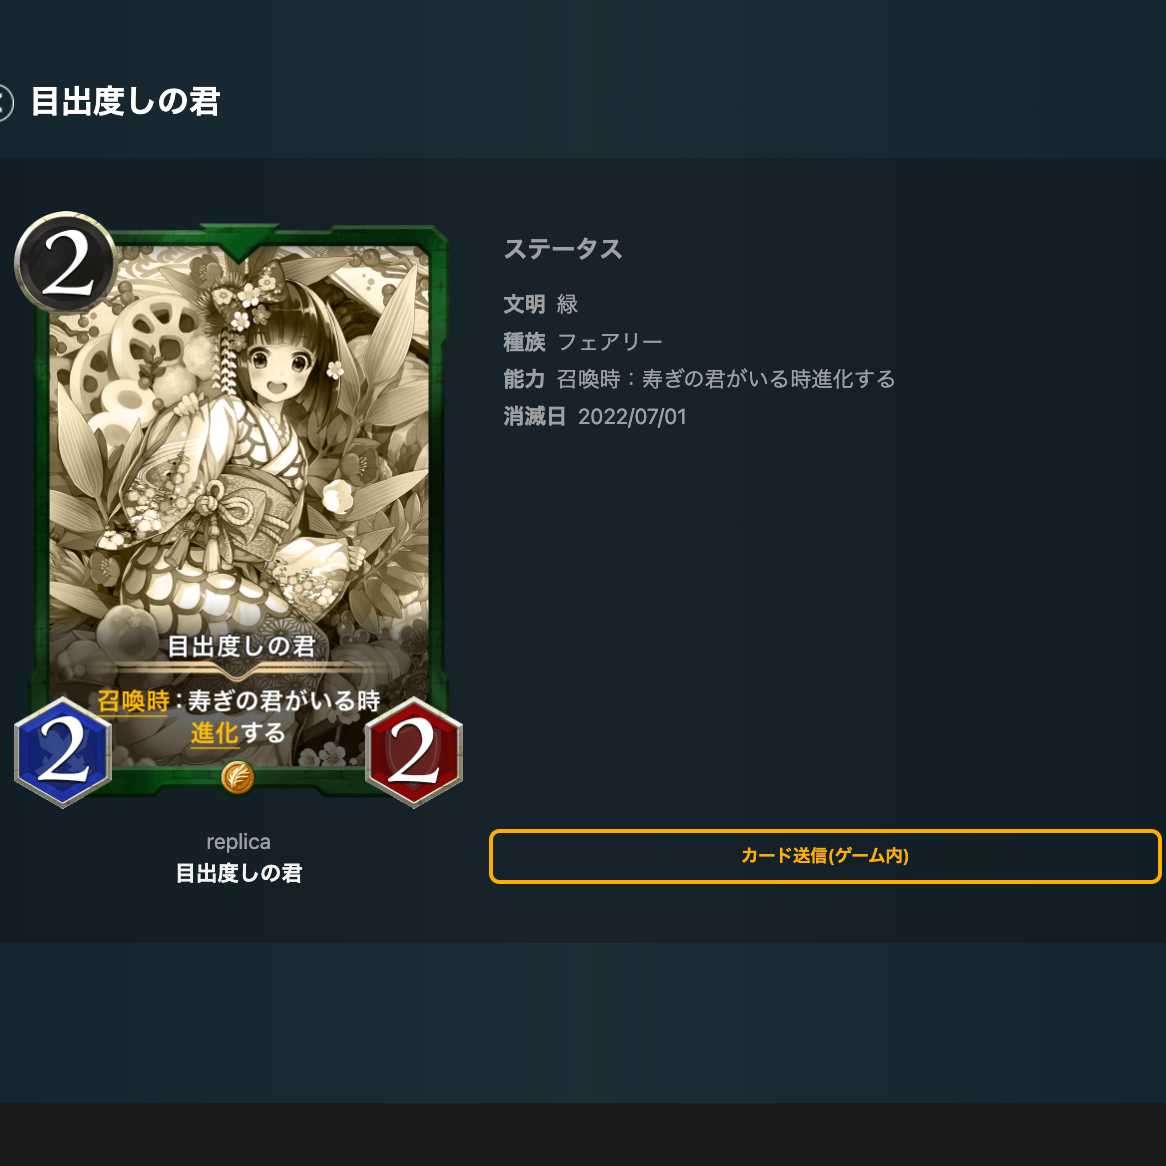1166x1166 pixels.
Task: Click the black mana cost 2 orb
Action: tap(66, 263)
